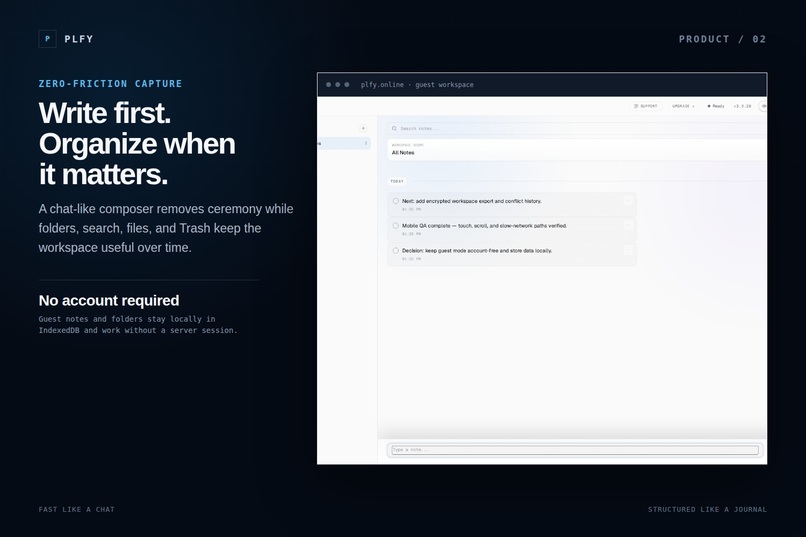Check the circle beside 'Next: add encrypted workspace export'

(395, 201)
